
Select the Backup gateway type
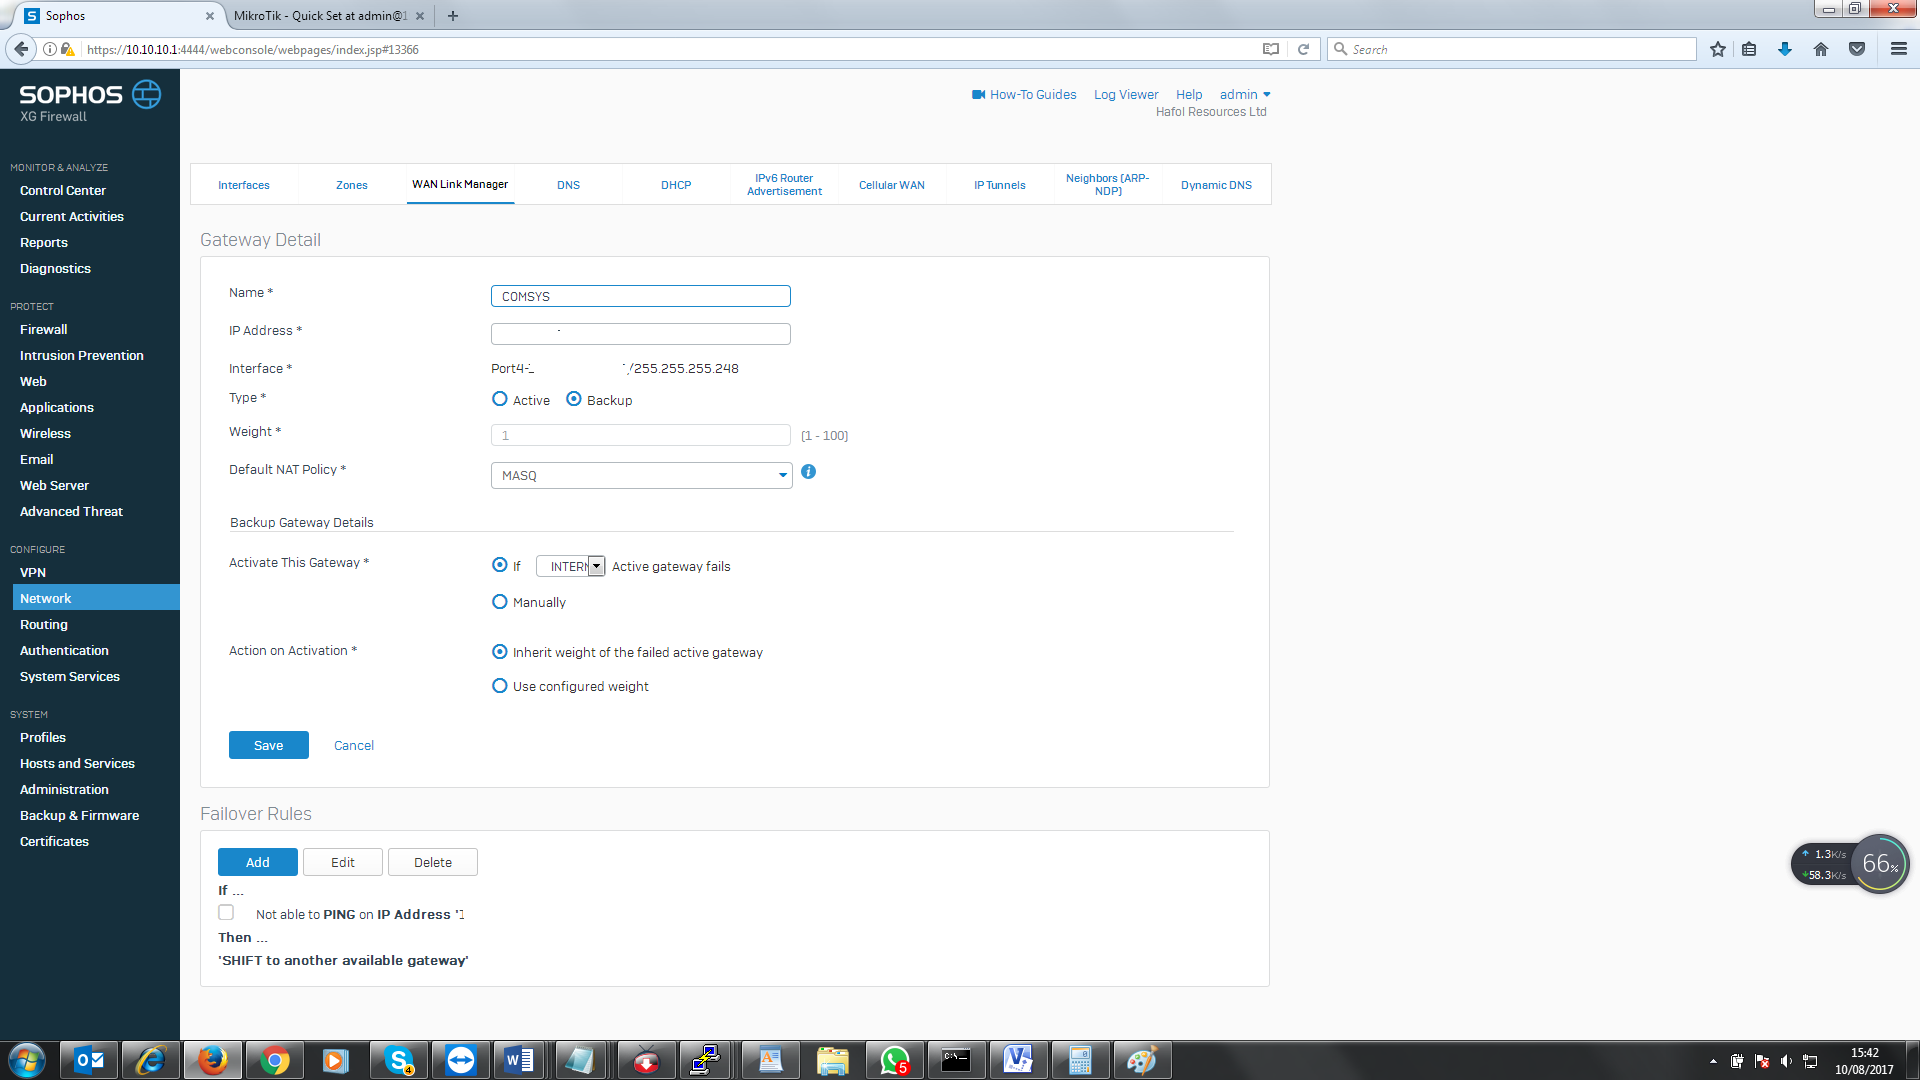click(x=574, y=399)
